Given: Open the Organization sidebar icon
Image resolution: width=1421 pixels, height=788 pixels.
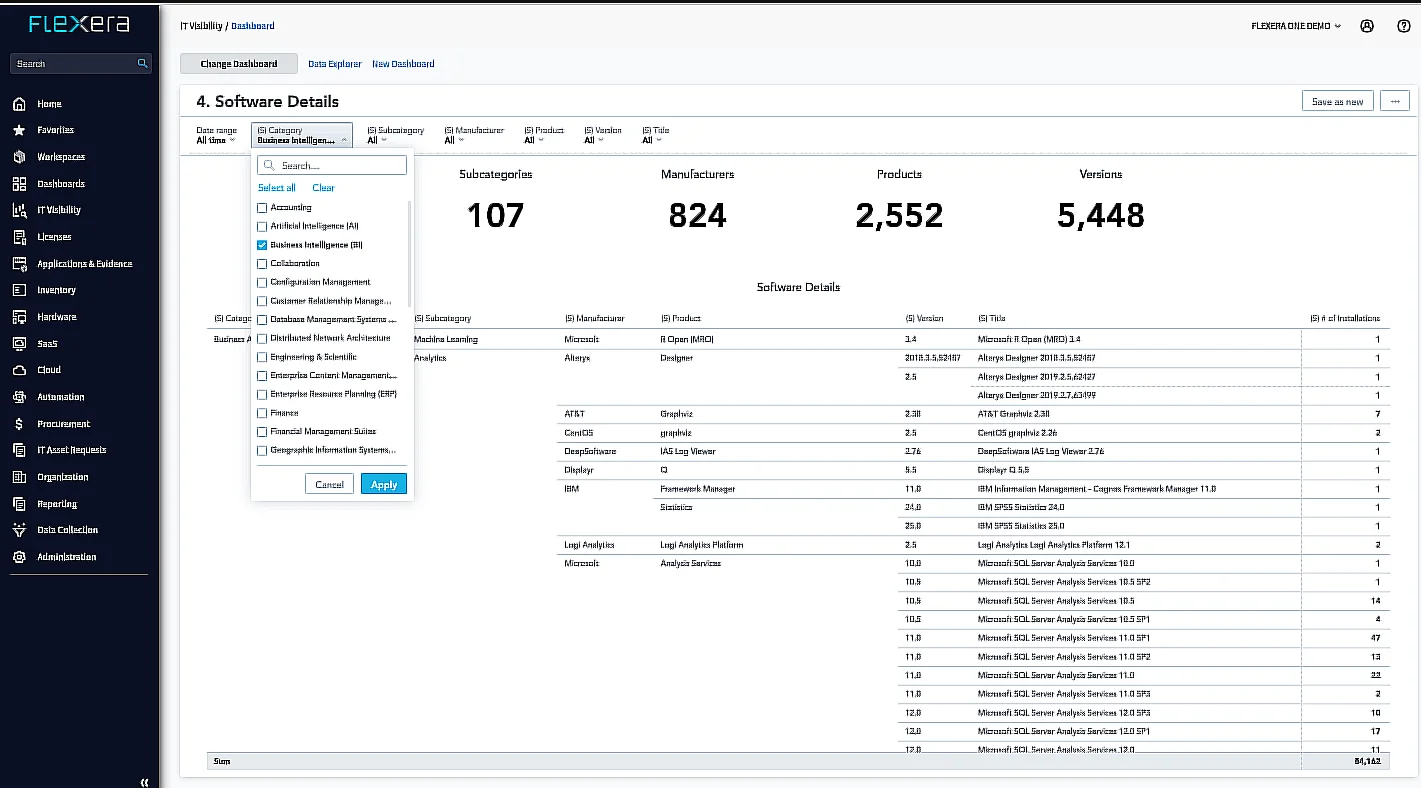Looking at the screenshot, I should click(18, 477).
